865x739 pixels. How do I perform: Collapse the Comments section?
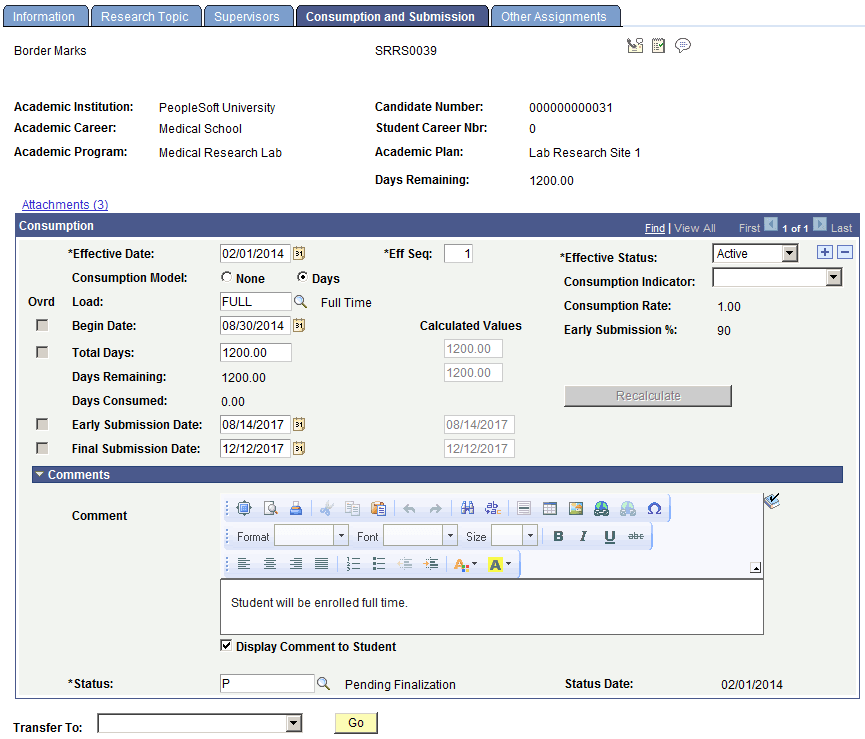pos(40,474)
